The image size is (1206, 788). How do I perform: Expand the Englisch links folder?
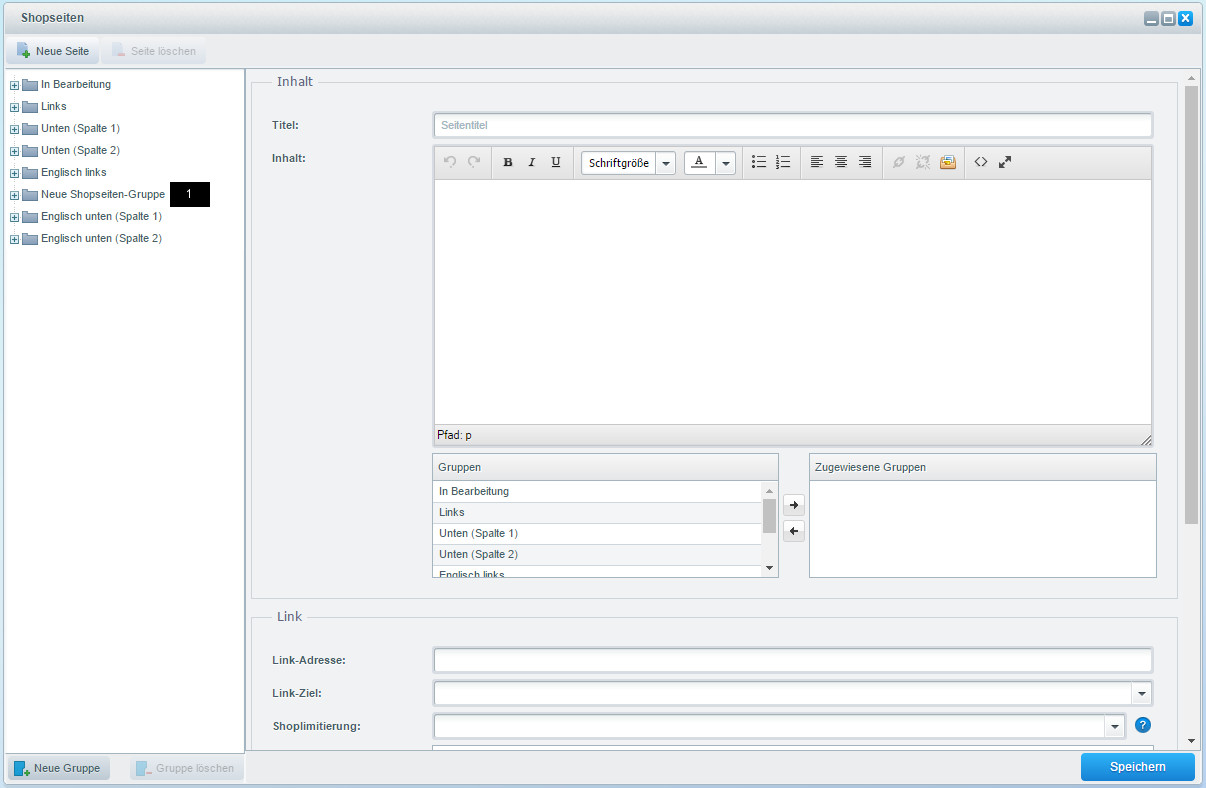(14, 173)
